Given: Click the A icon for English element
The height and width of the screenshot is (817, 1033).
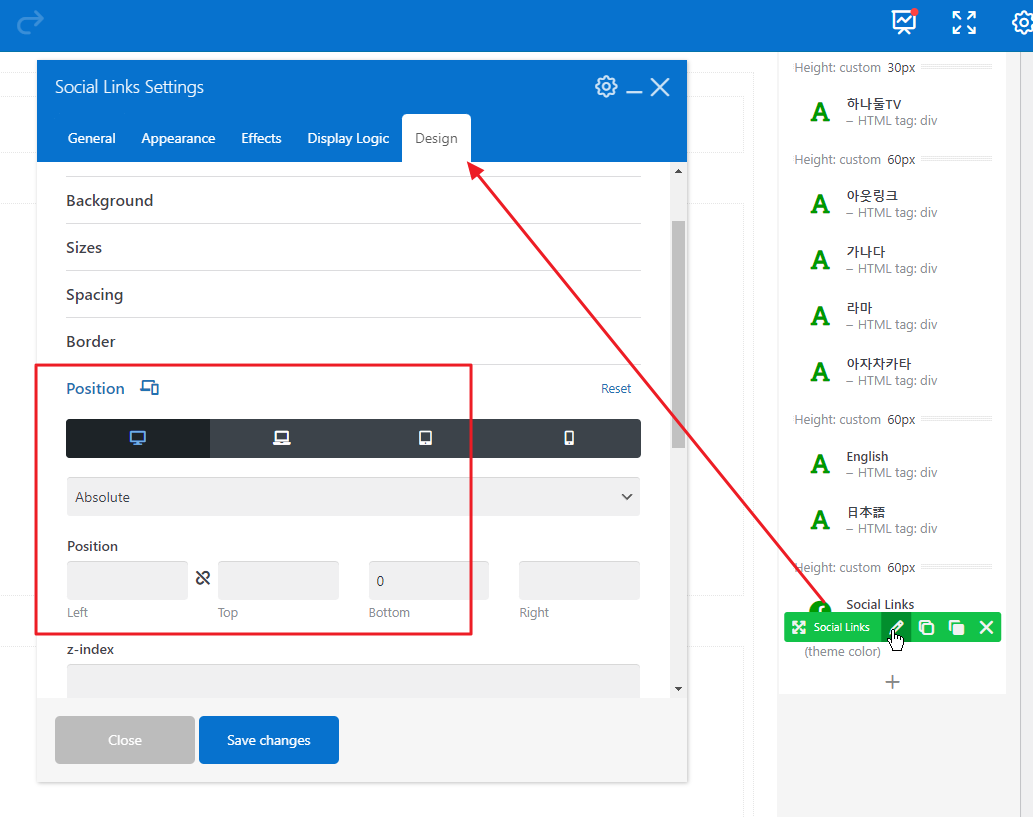Looking at the screenshot, I should click(x=820, y=464).
